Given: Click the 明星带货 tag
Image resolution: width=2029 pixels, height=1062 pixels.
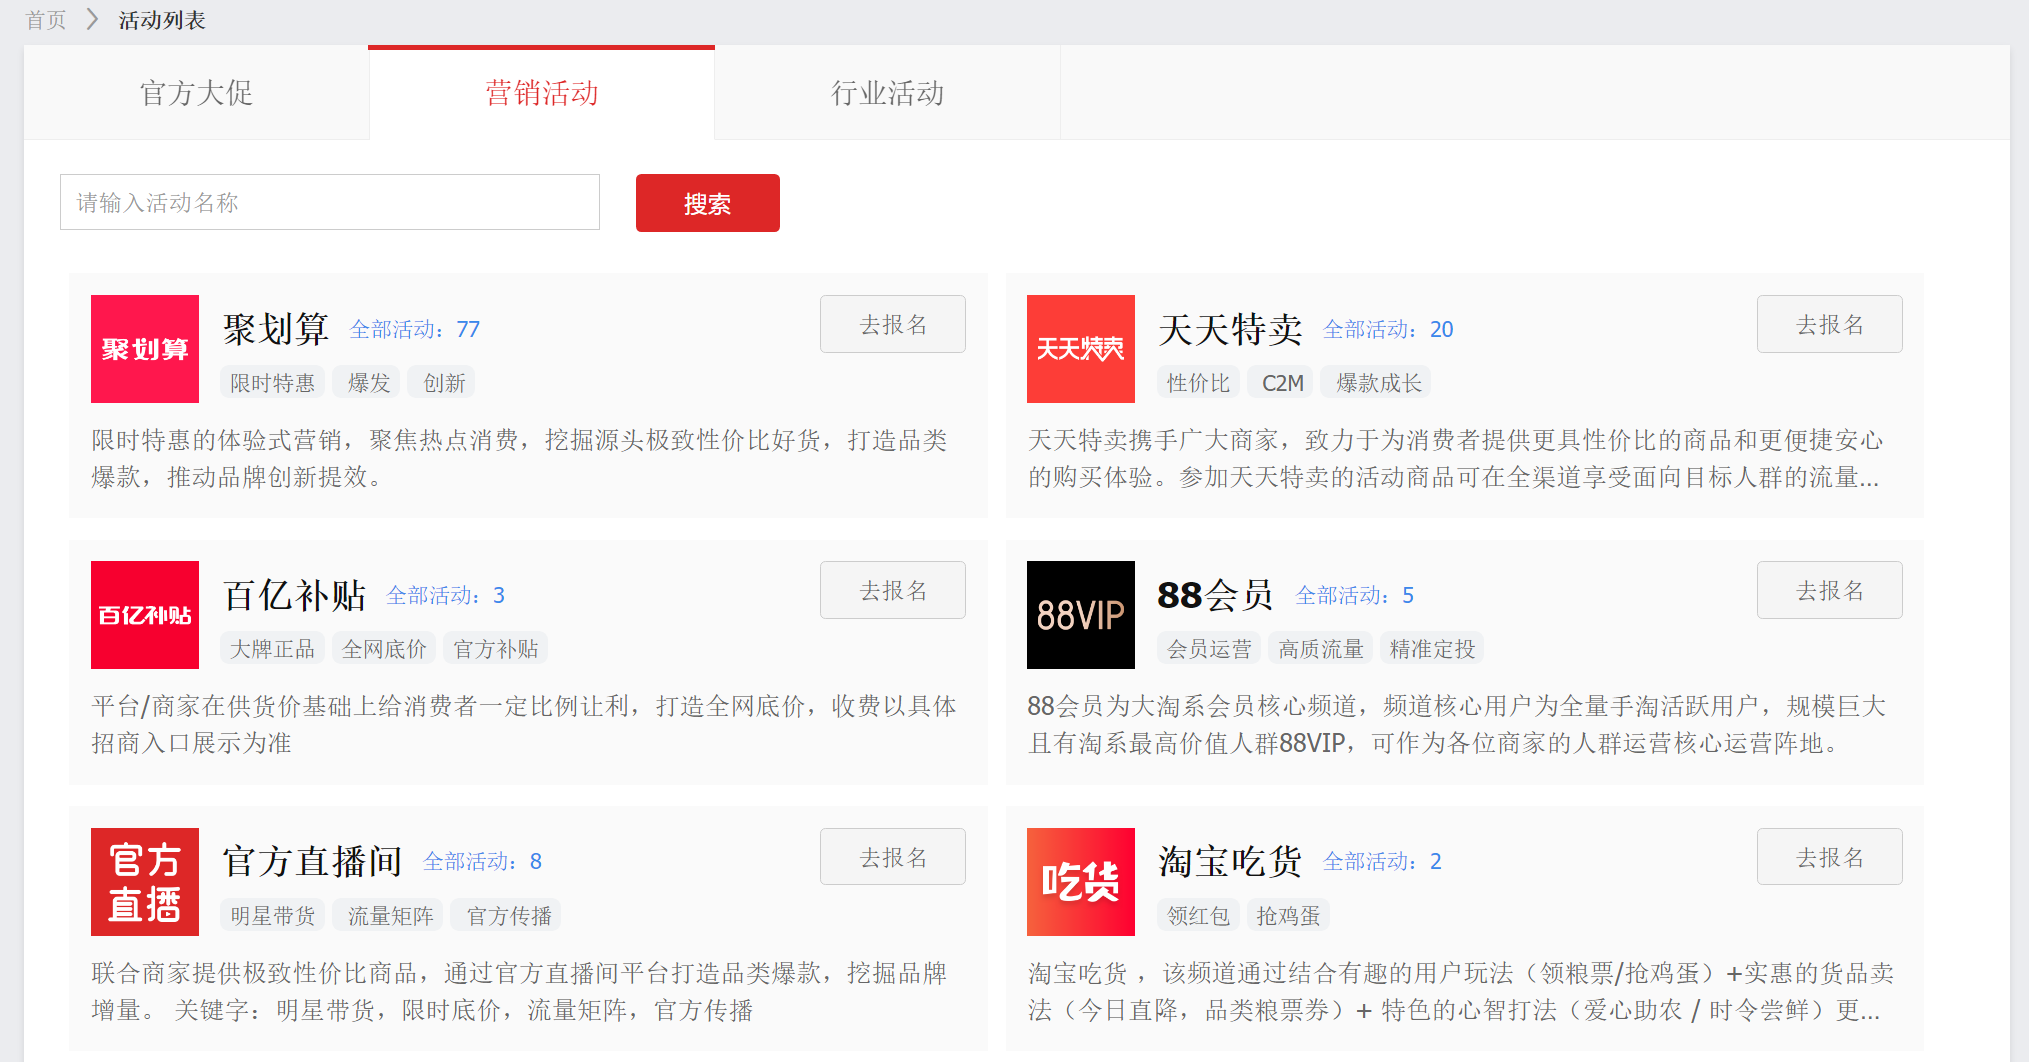Looking at the screenshot, I should pos(272,916).
